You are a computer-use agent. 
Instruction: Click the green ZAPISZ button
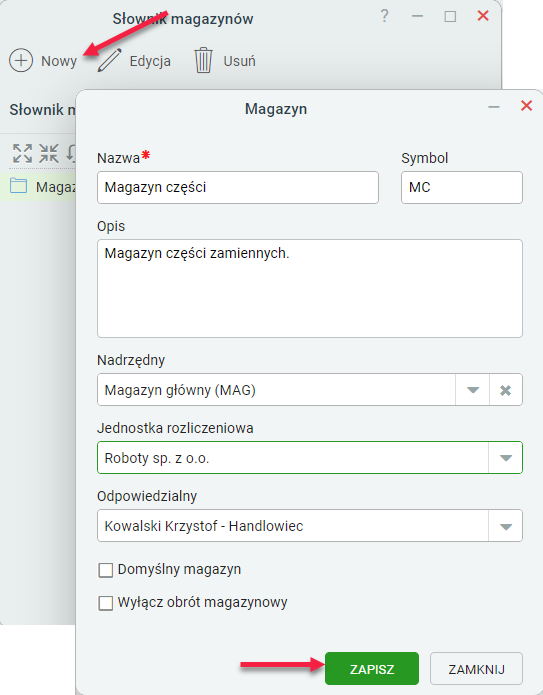(x=372, y=668)
